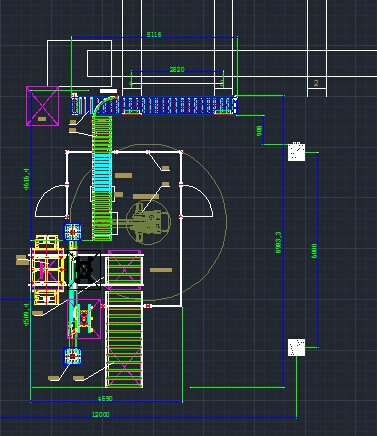Image resolution: width=377 pixels, height=436 pixels.
Task: Click the black crossed machine block
Action: click(x=85, y=270)
